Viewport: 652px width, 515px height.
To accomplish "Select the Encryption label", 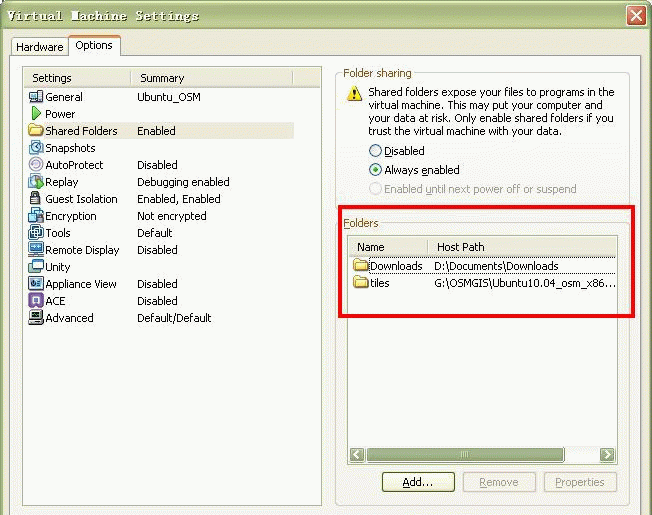I will click(71, 216).
